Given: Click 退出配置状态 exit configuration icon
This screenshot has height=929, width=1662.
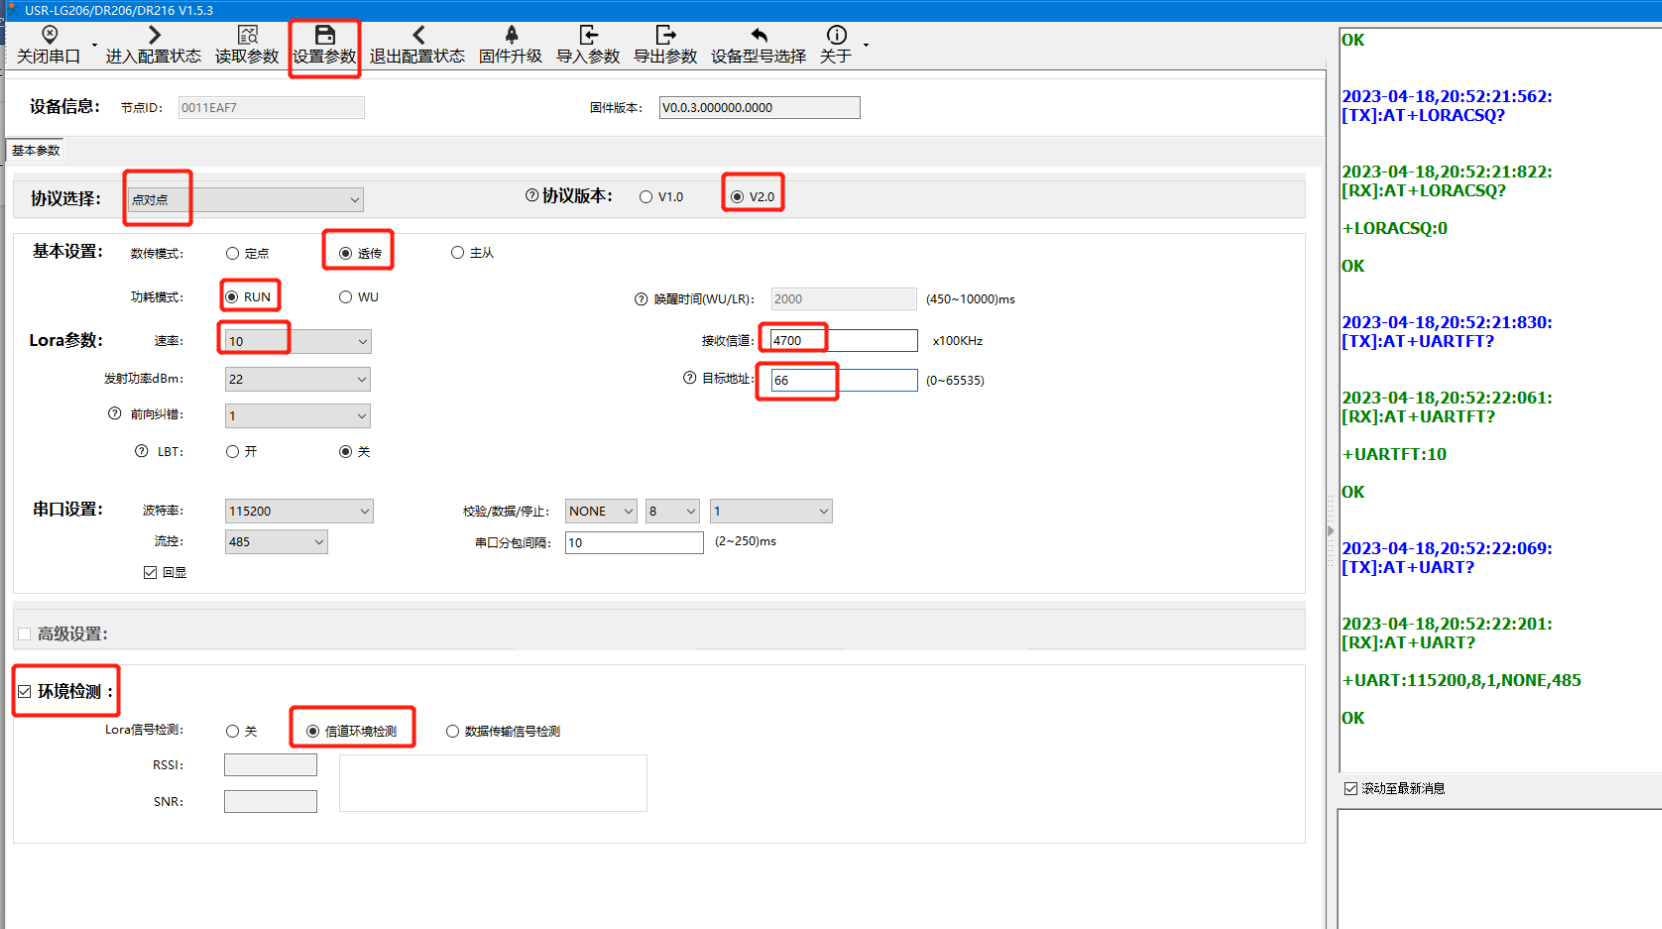Looking at the screenshot, I should 417,36.
